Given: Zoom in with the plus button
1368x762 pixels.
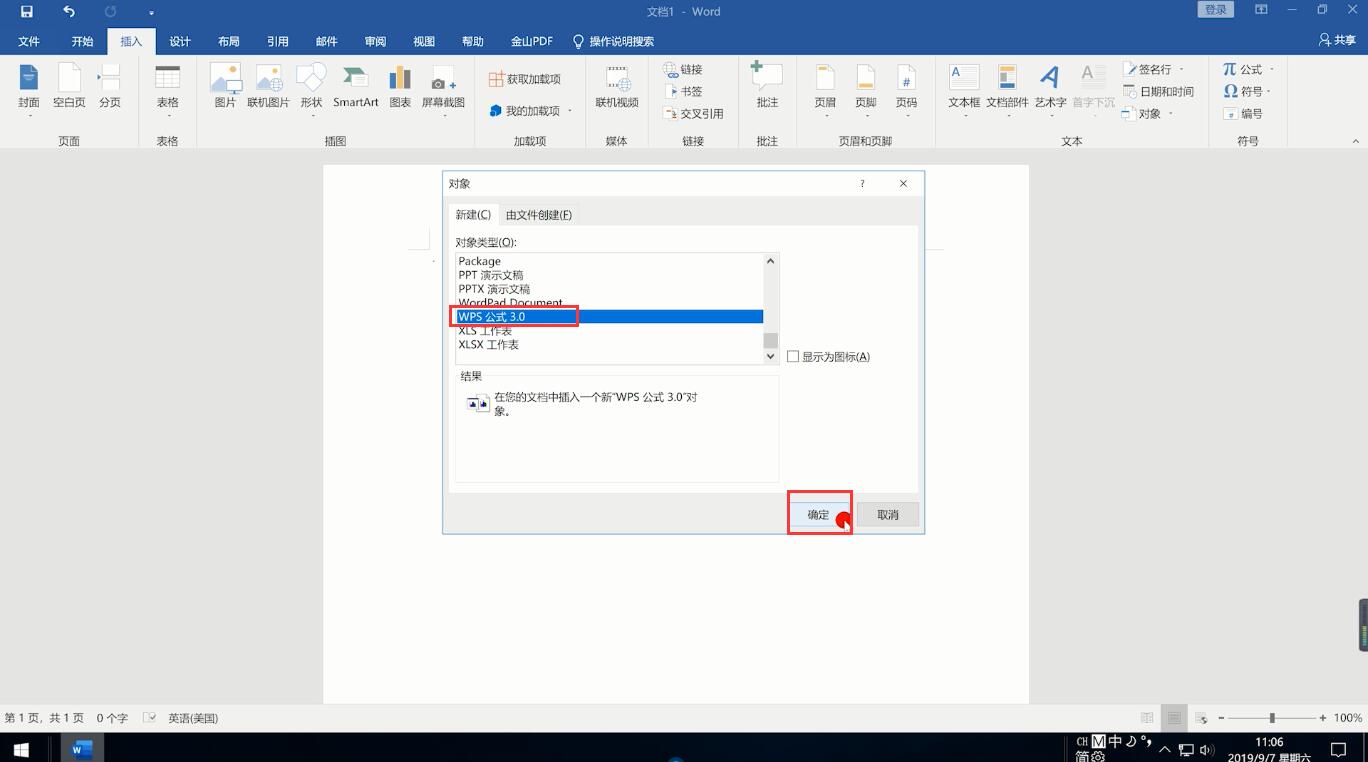Looking at the screenshot, I should coord(1322,717).
